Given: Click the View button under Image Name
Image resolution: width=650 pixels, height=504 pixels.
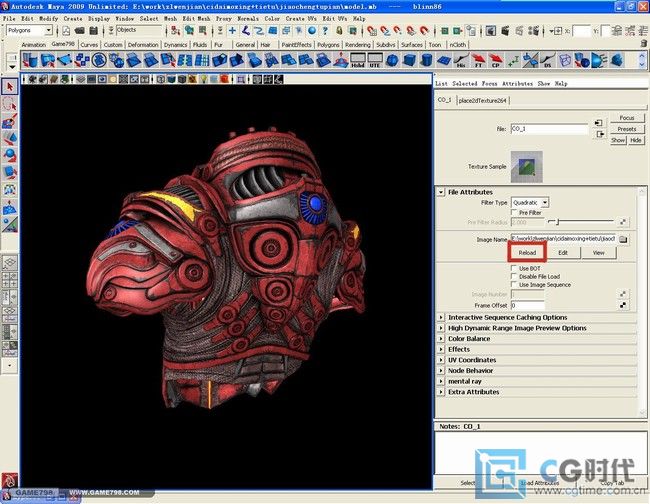Looking at the screenshot, I should pyautogui.click(x=599, y=252).
